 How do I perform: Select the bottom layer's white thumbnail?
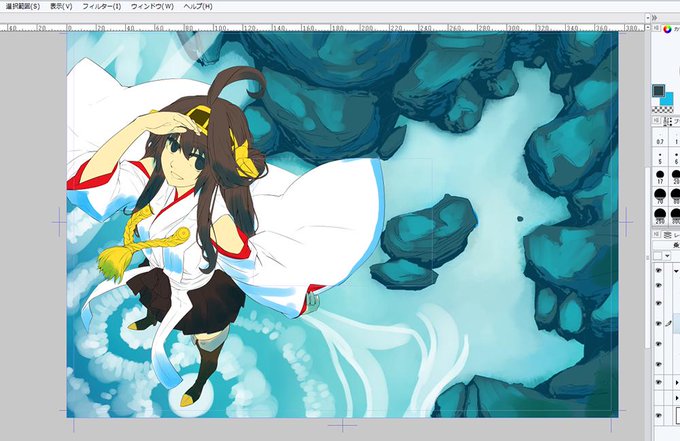pos(677,415)
